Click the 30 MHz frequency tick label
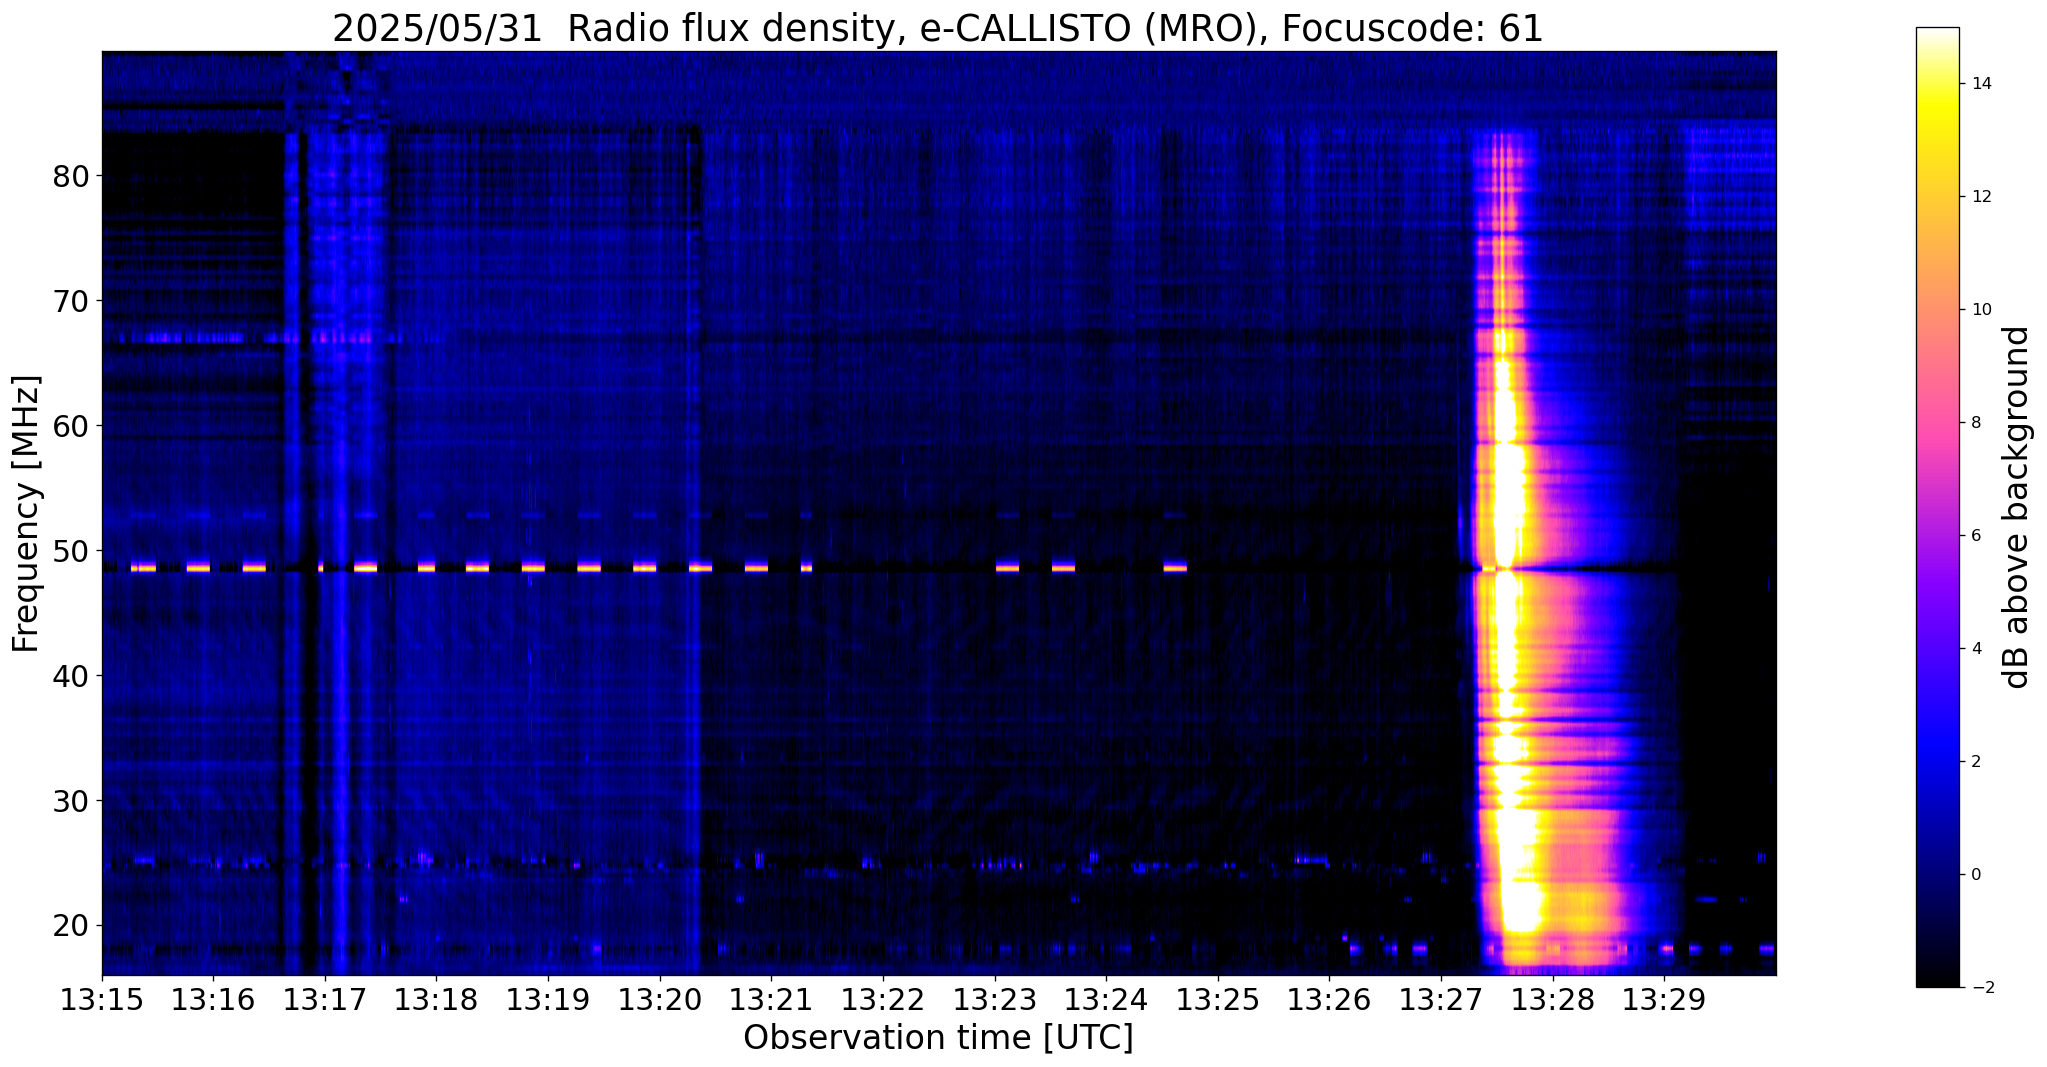The width and height of the screenshot is (2047, 1067). [71, 801]
